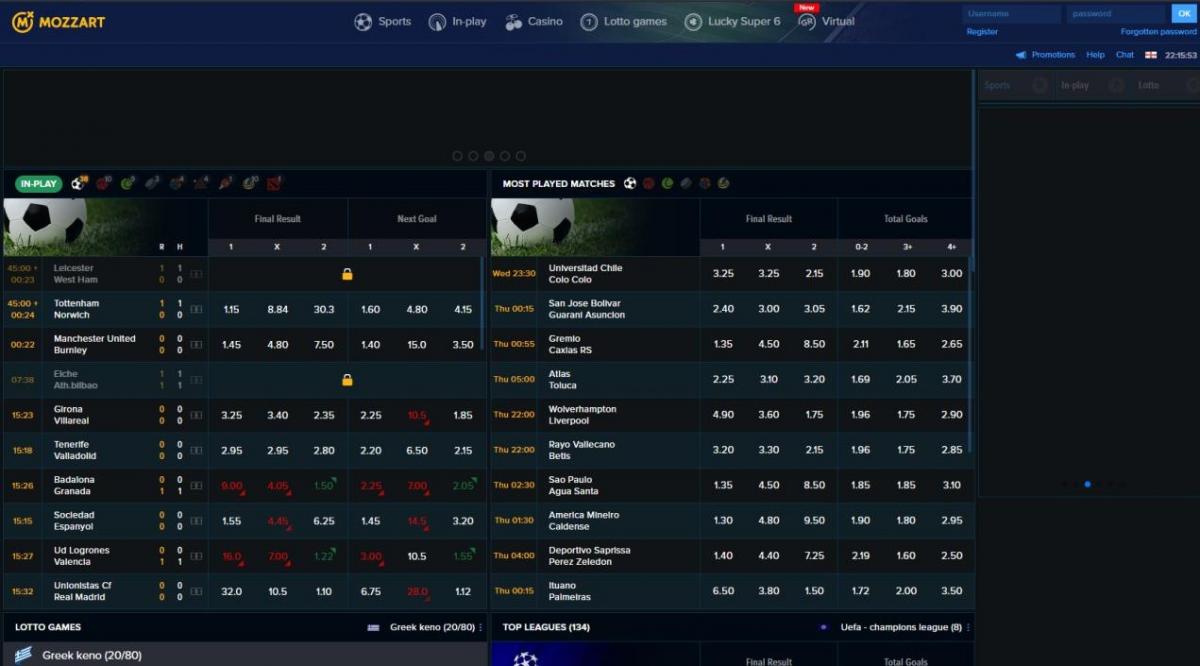This screenshot has width=1200, height=666.
Task: Select the green tennis icon in the In-Play filter row
Action: tap(128, 184)
